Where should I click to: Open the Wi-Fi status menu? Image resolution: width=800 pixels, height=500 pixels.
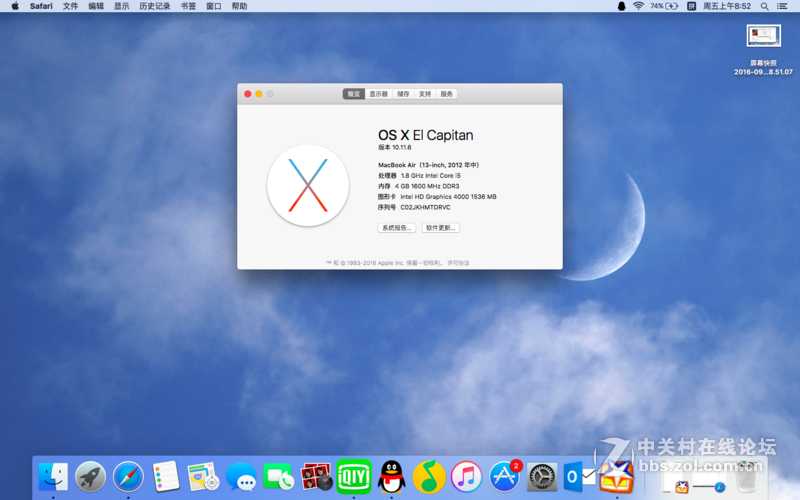click(638, 6)
